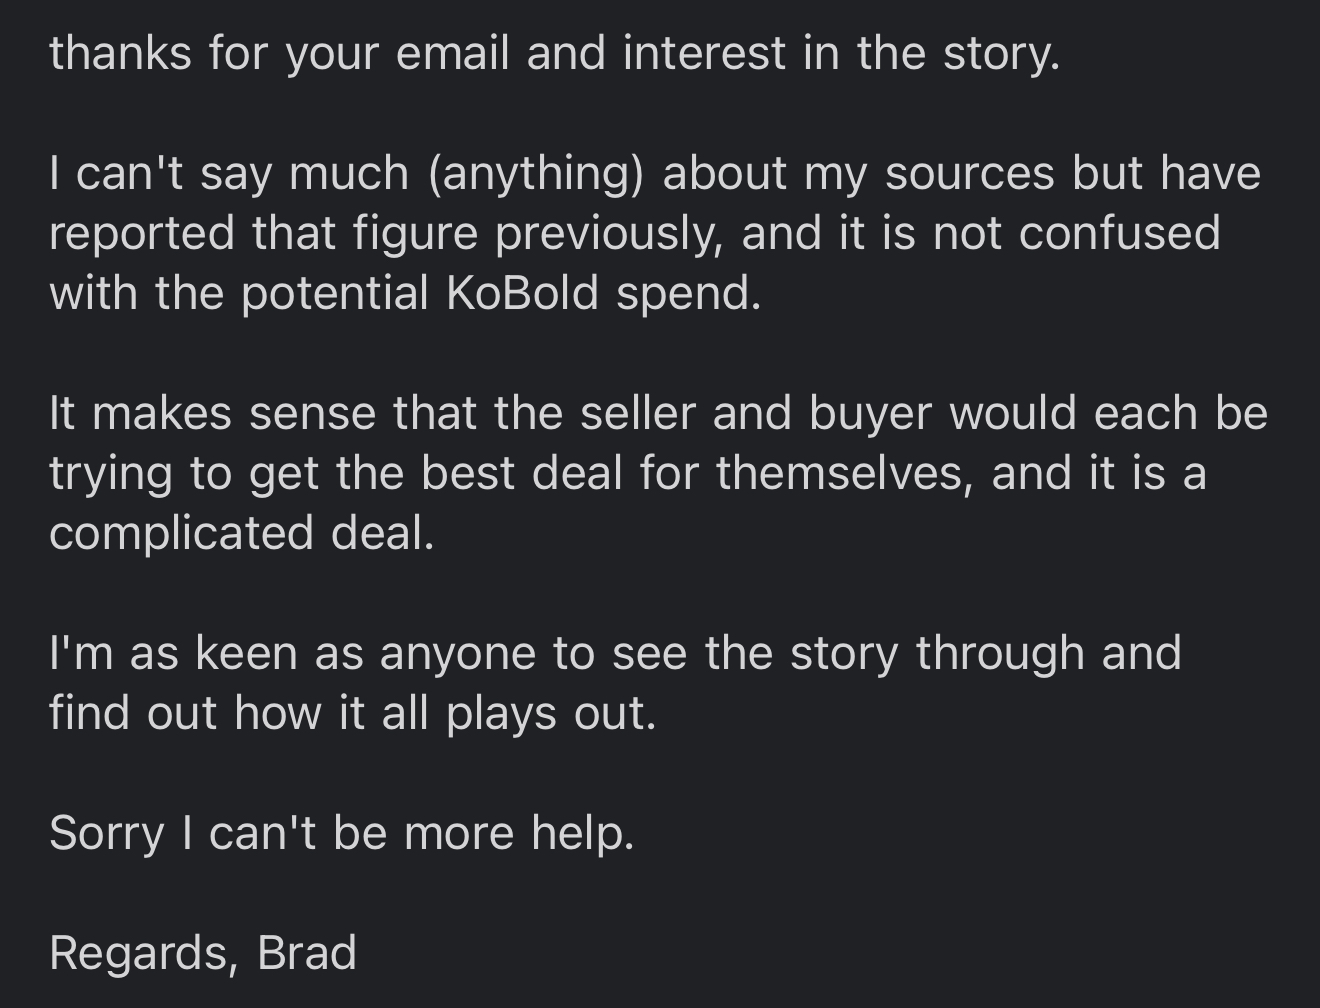Click the word "through" in the message
Viewport: 1320px width, 1008px height.
click(x=1000, y=653)
